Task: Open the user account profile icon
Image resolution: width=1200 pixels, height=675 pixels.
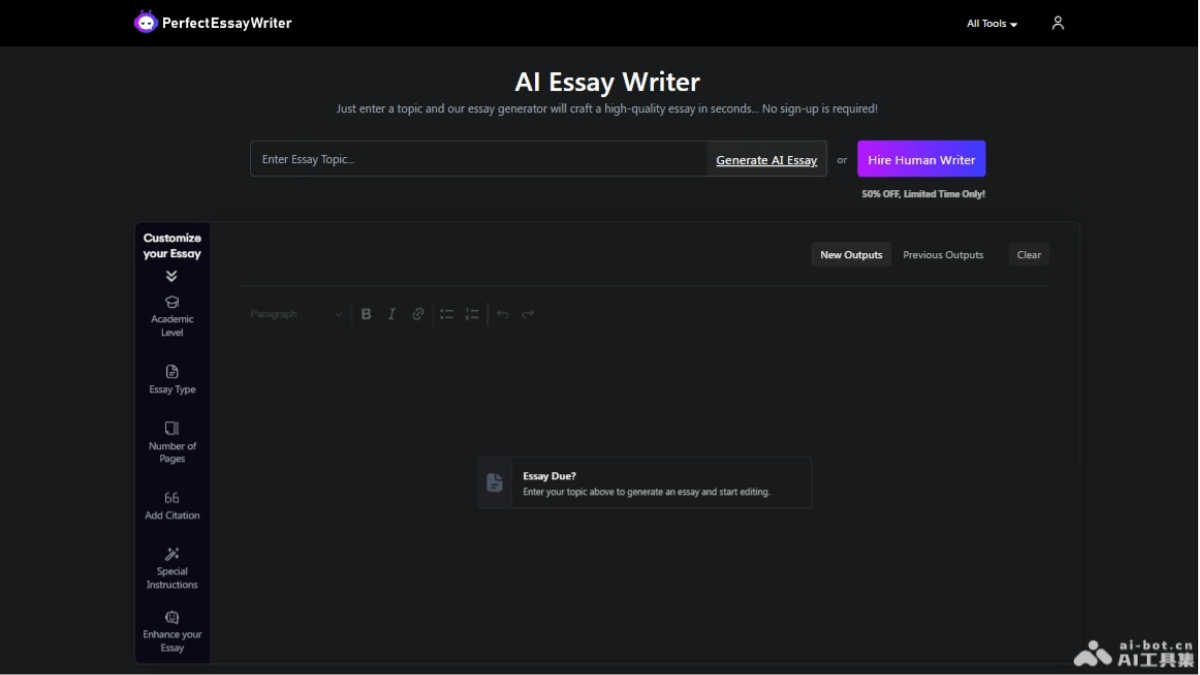Action: (1057, 22)
